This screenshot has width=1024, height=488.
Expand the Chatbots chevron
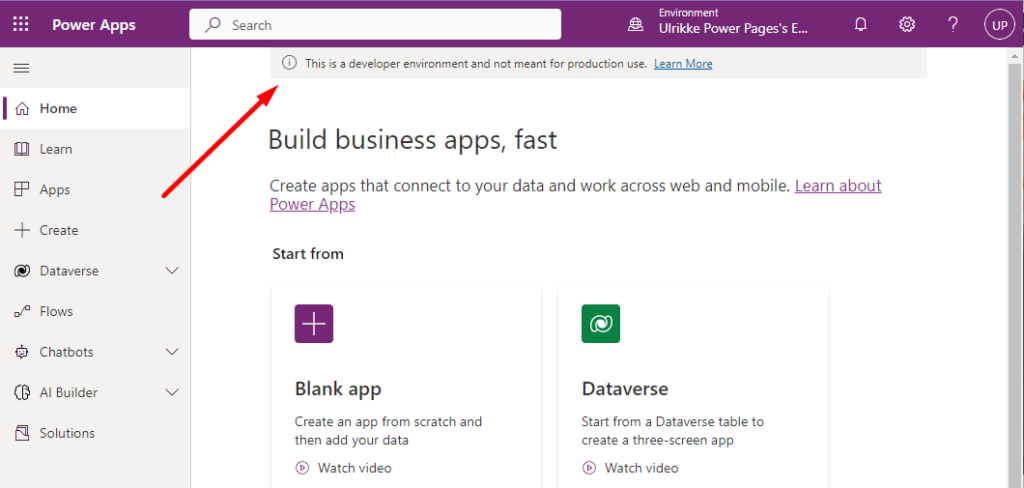pos(172,351)
